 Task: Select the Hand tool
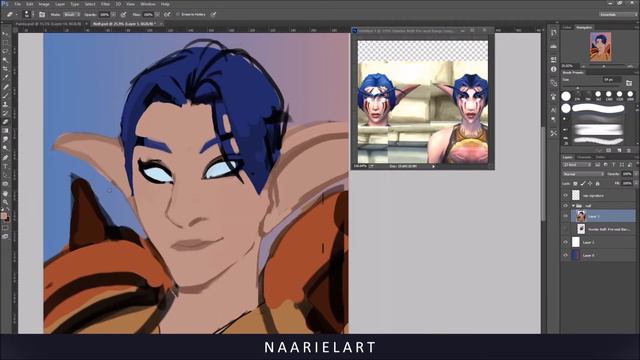click(5, 193)
